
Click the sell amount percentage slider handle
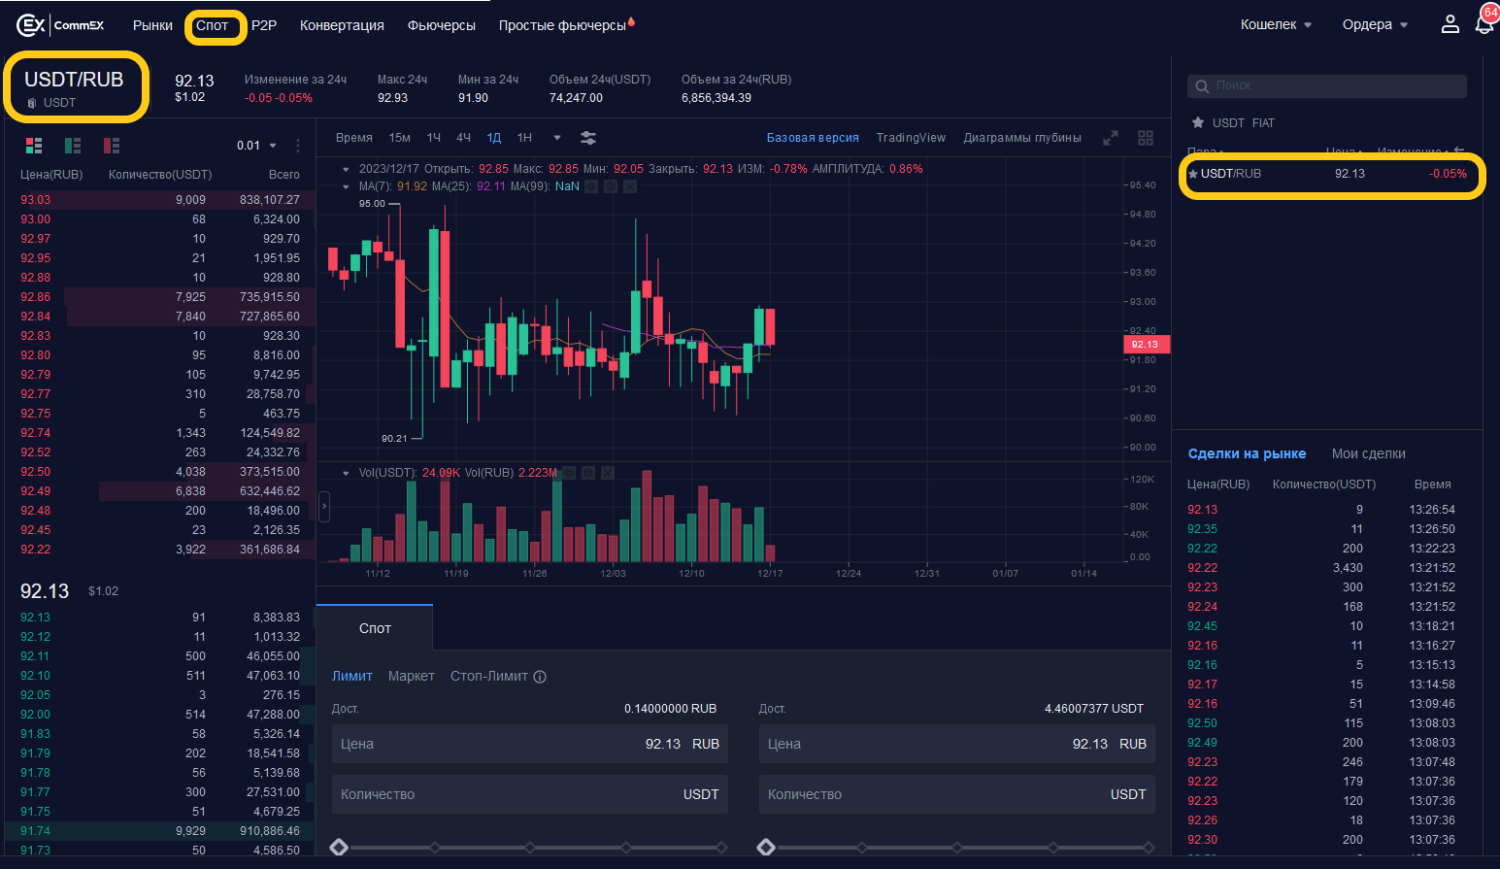766,848
